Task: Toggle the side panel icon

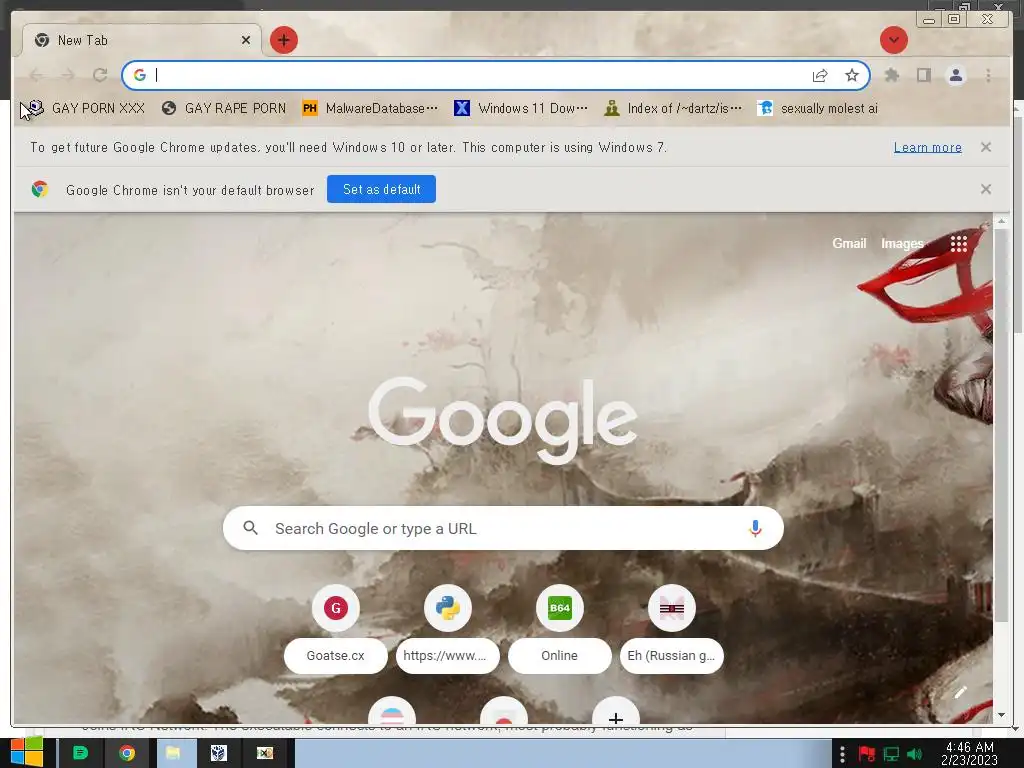Action: pos(923,75)
